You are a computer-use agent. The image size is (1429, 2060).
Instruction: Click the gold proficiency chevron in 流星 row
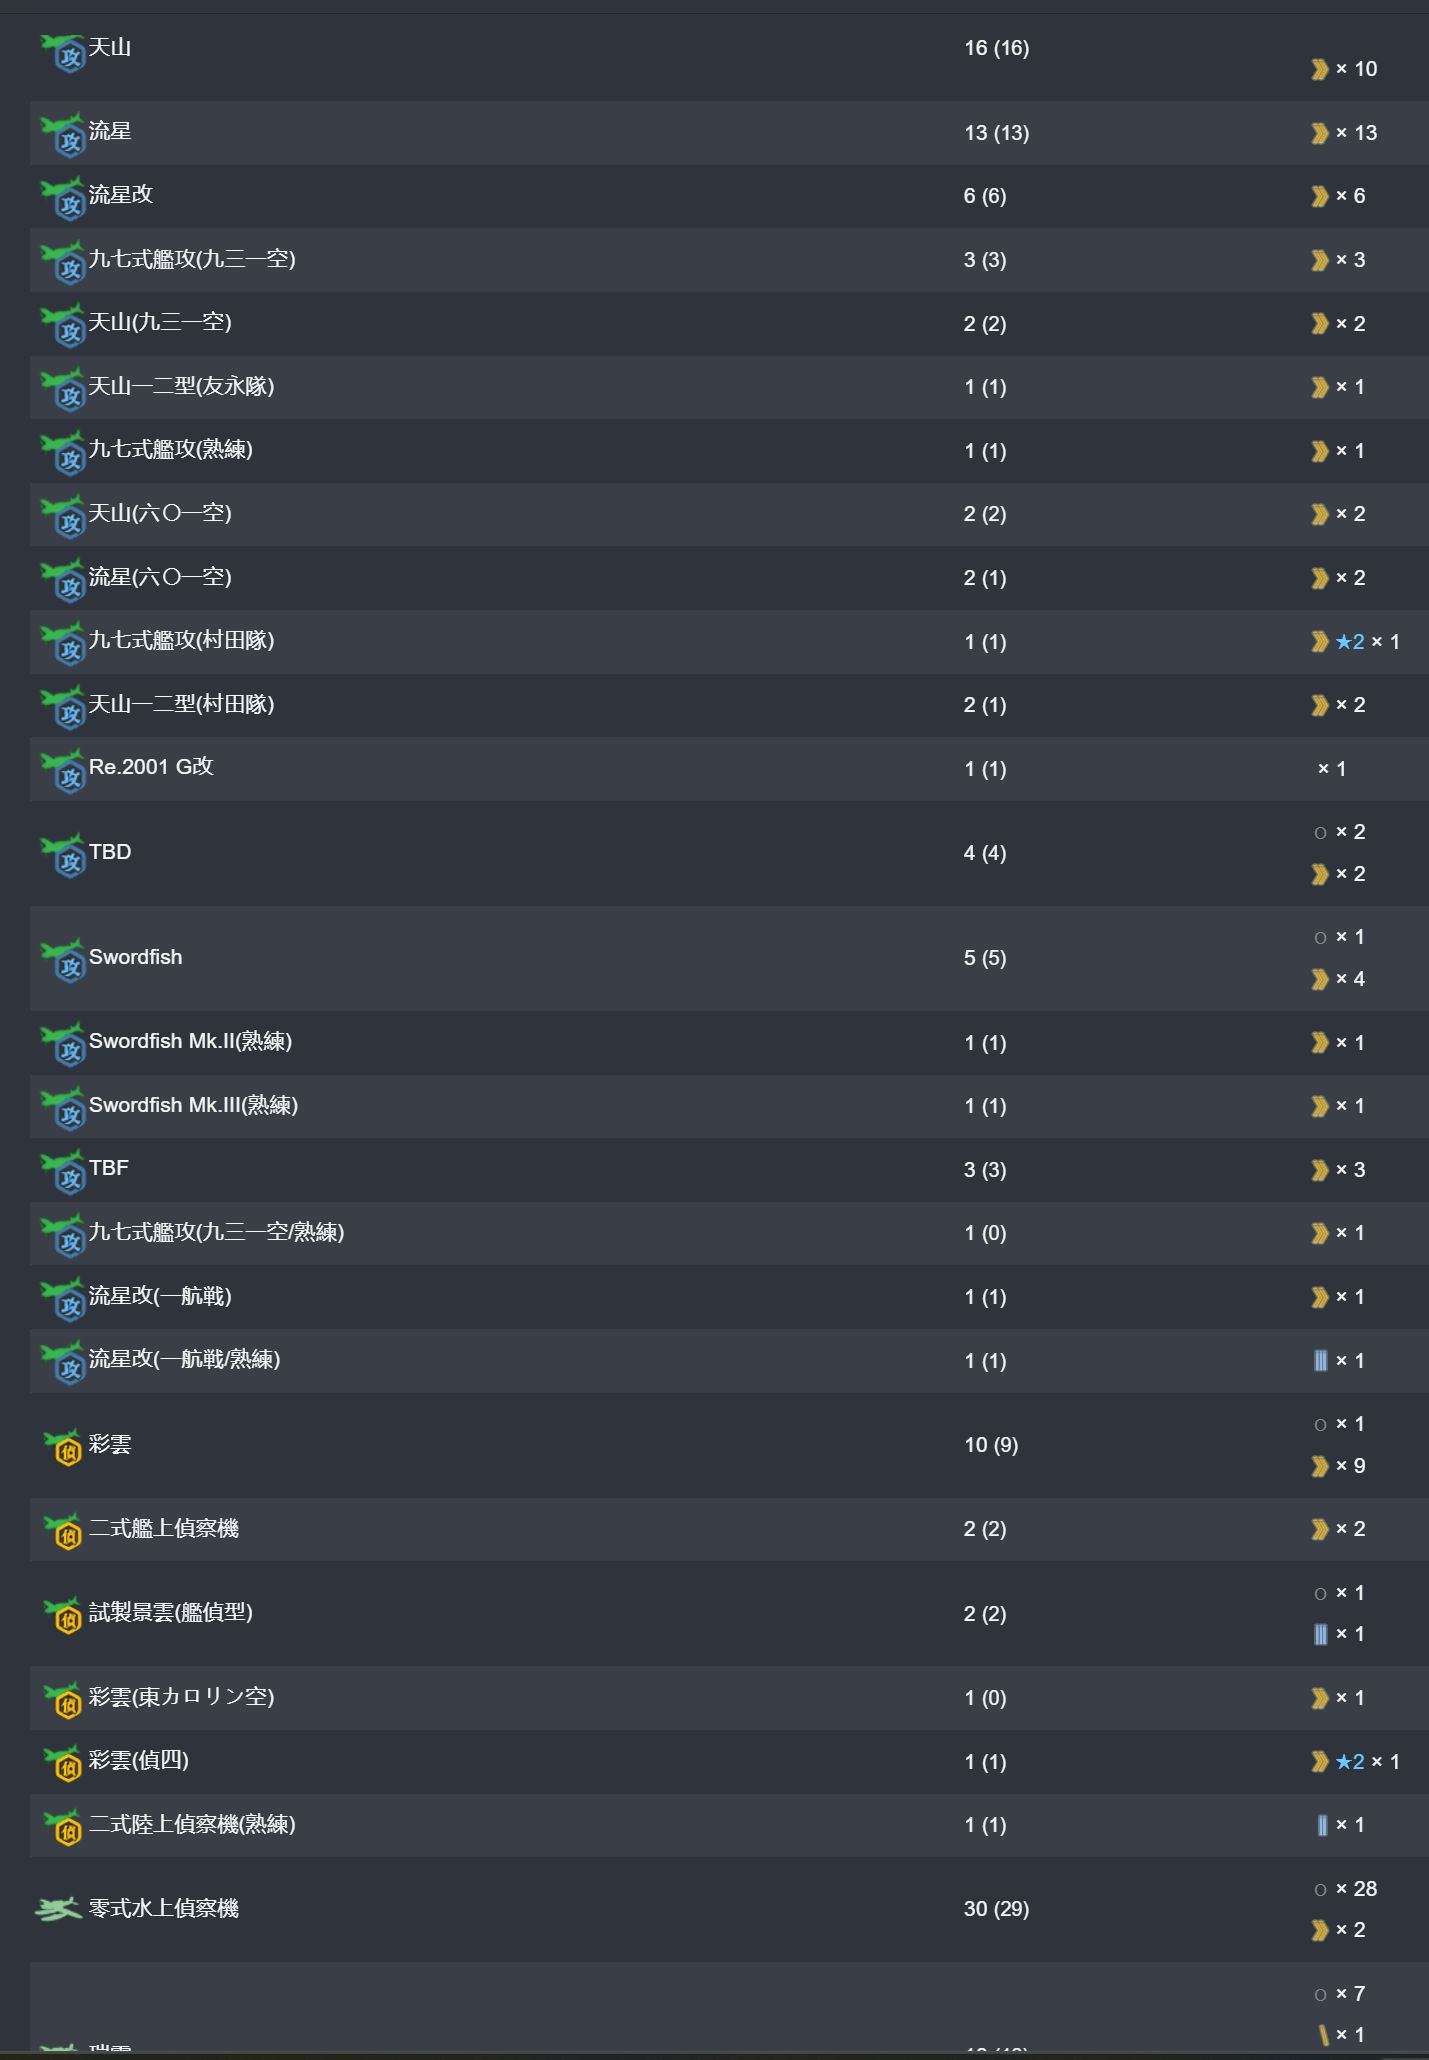[x=1320, y=133]
